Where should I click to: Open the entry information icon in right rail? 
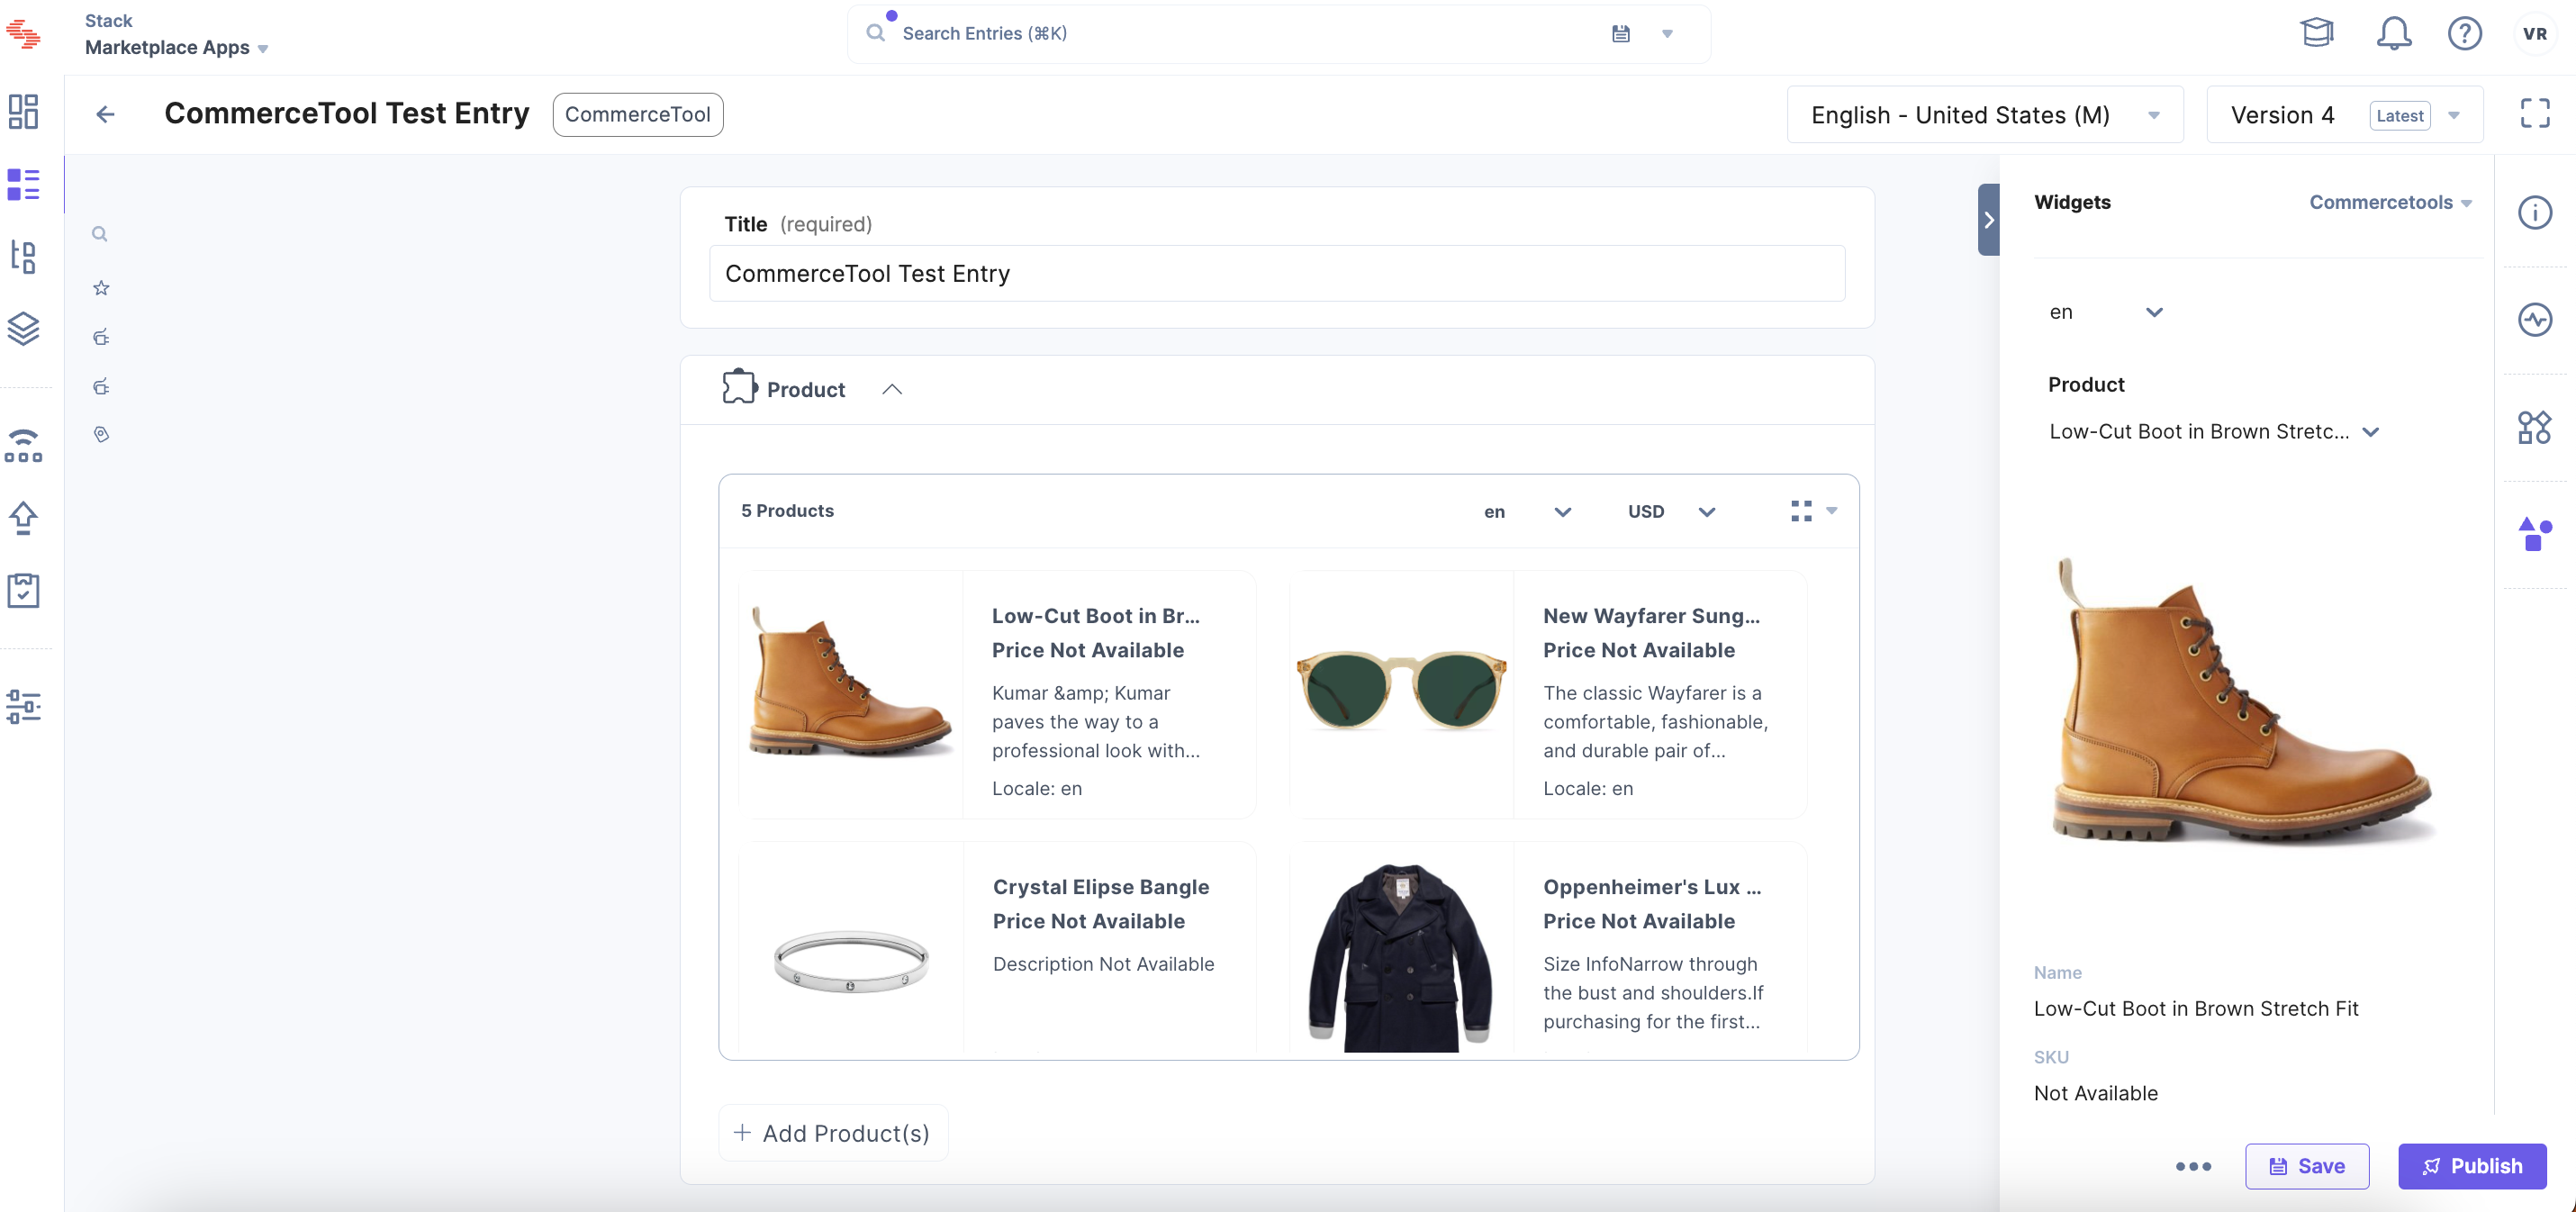coord(2535,212)
